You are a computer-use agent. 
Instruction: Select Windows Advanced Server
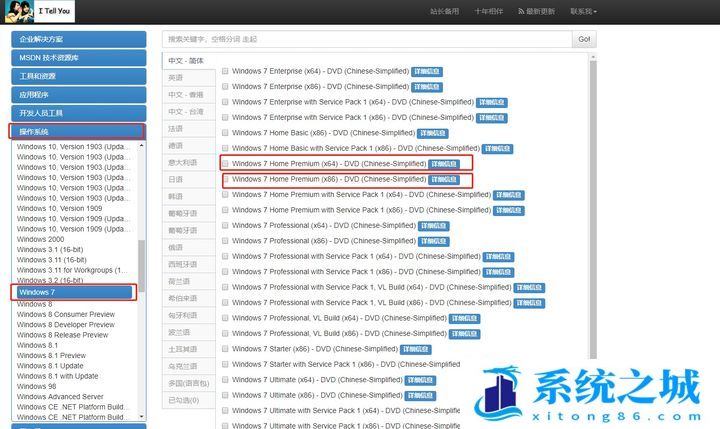(x=60, y=396)
